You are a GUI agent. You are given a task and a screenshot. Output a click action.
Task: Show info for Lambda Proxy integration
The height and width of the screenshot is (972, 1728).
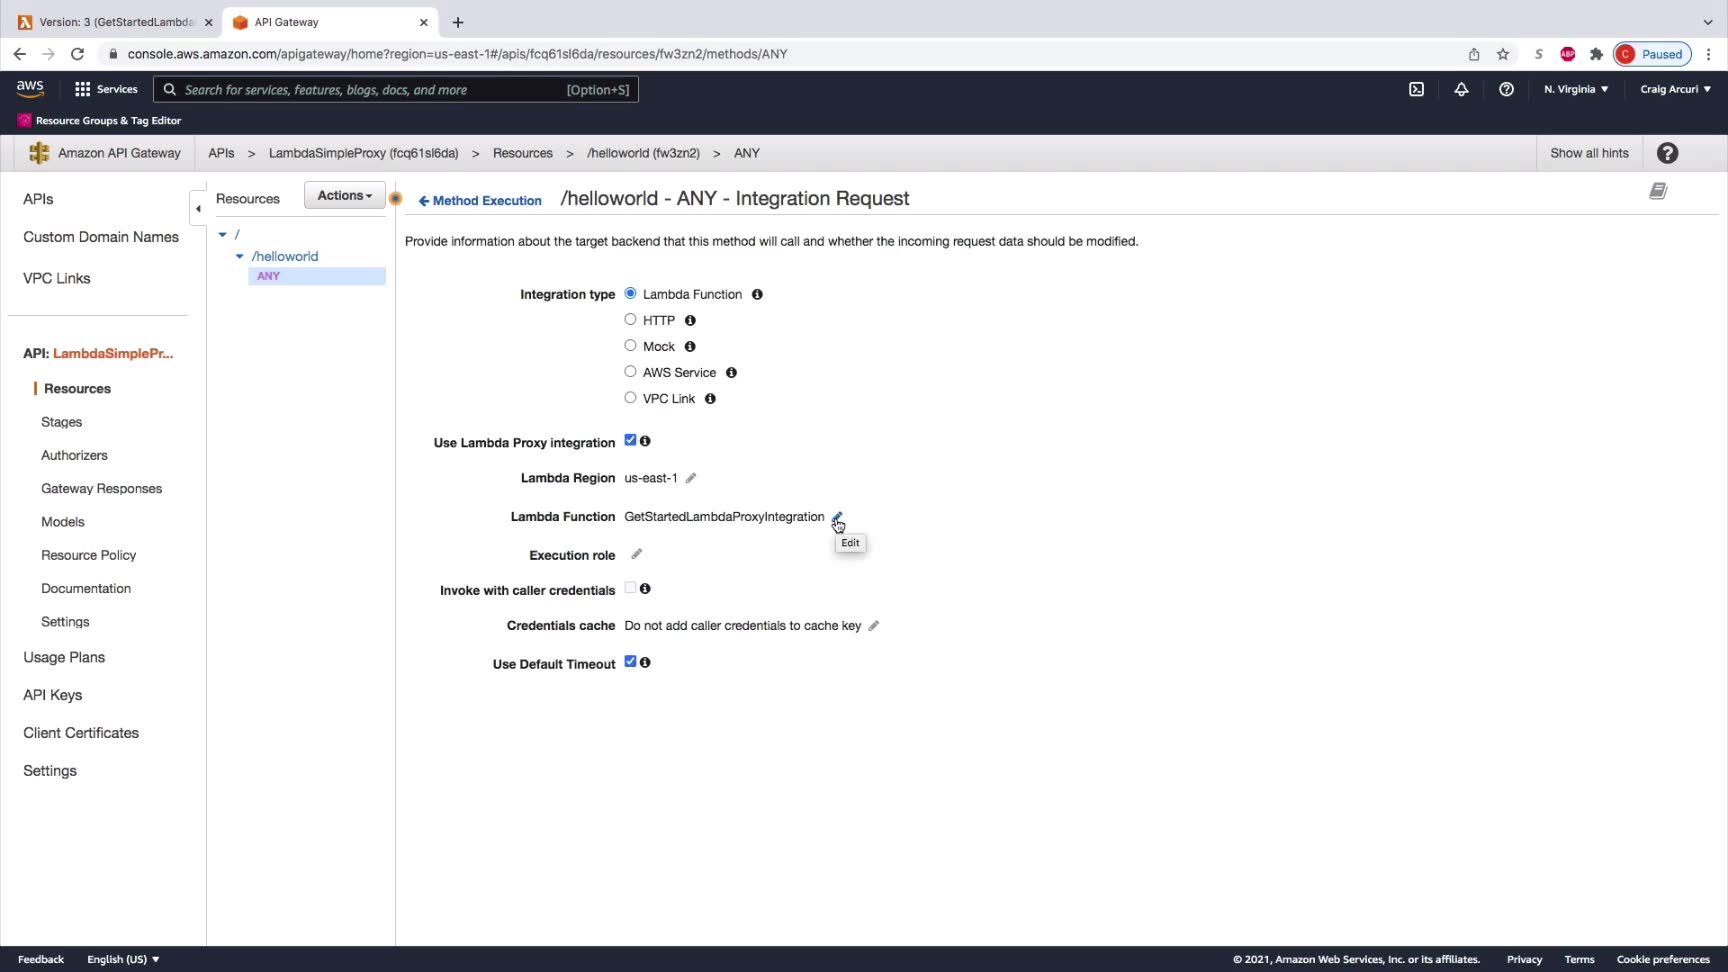tap(645, 441)
